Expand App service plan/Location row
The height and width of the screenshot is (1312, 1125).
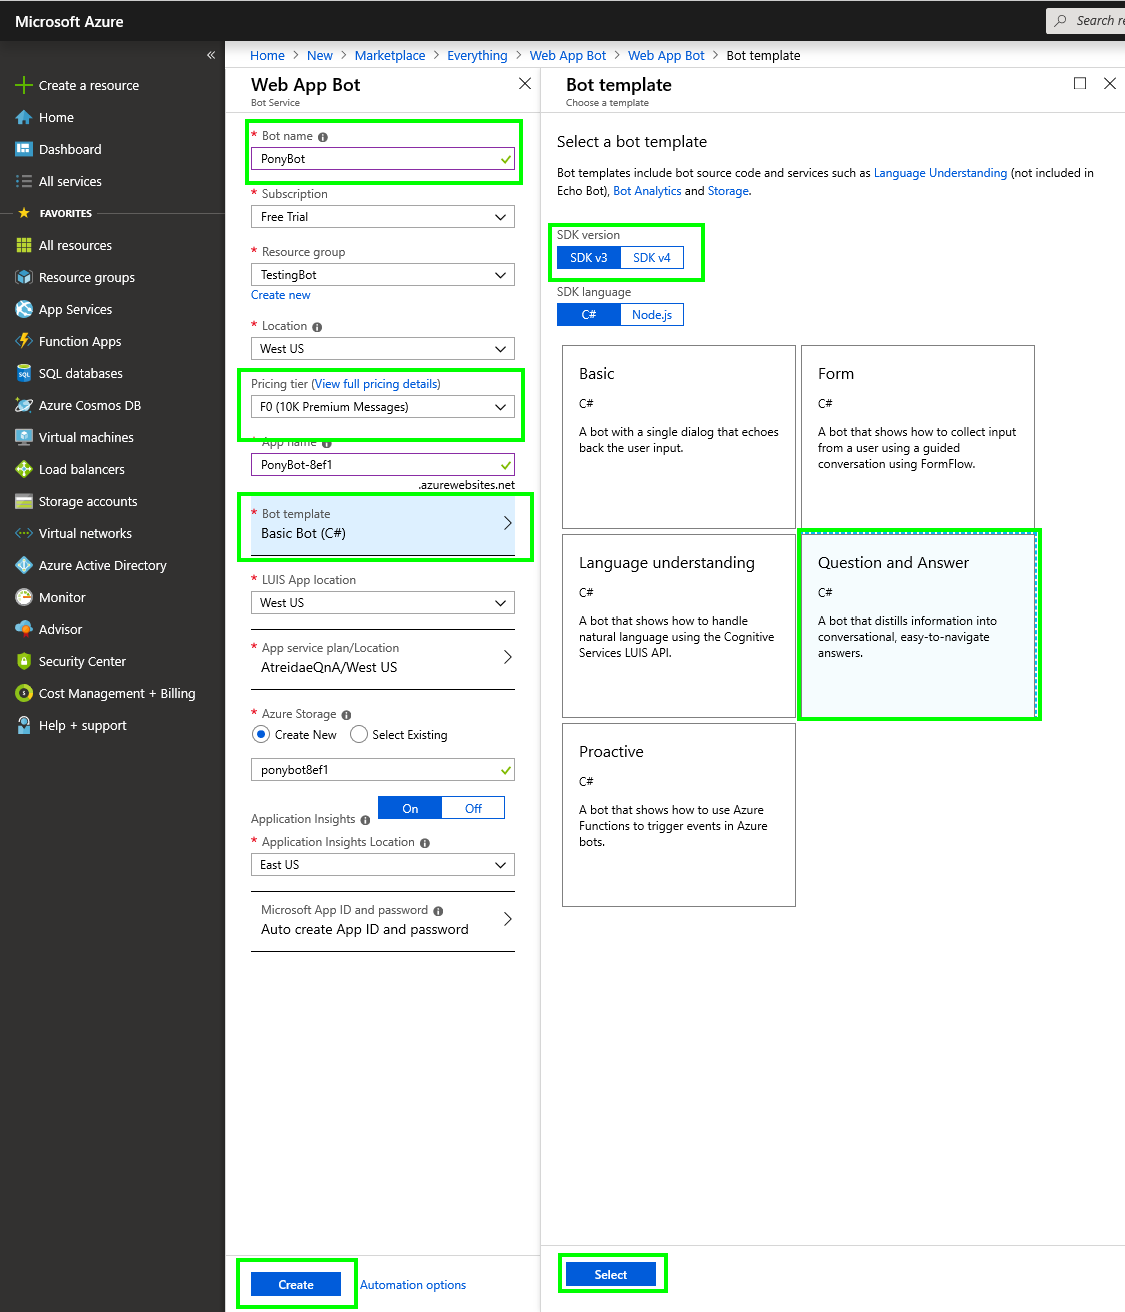click(383, 658)
